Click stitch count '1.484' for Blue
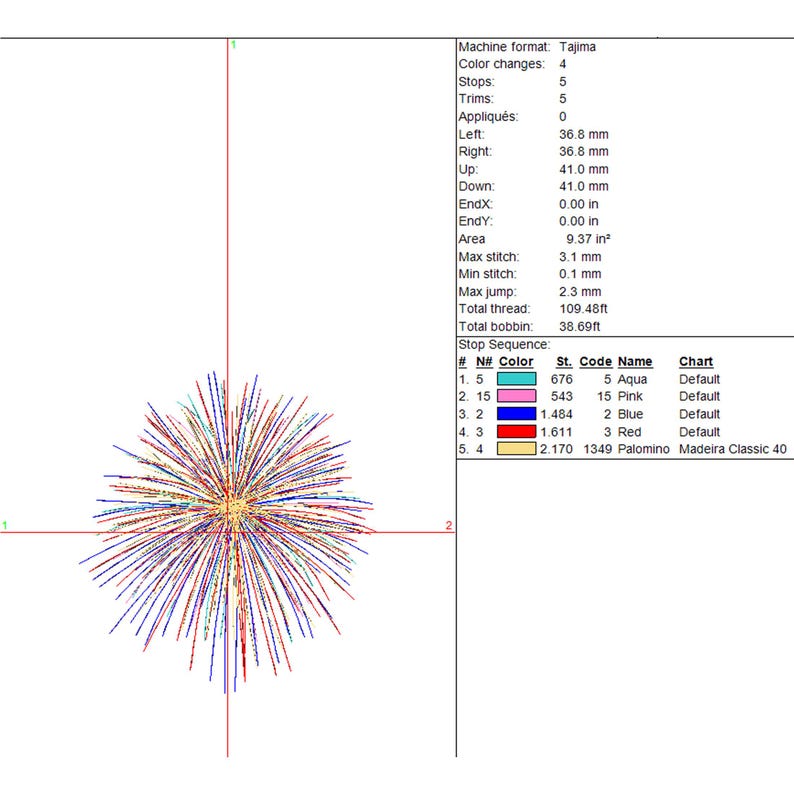Image resolution: width=794 pixels, height=794 pixels. coord(556,414)
